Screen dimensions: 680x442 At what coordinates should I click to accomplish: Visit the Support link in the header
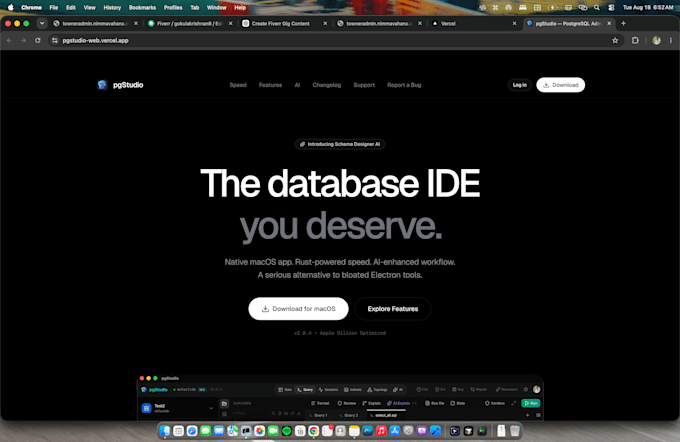(x=364, y=85)
